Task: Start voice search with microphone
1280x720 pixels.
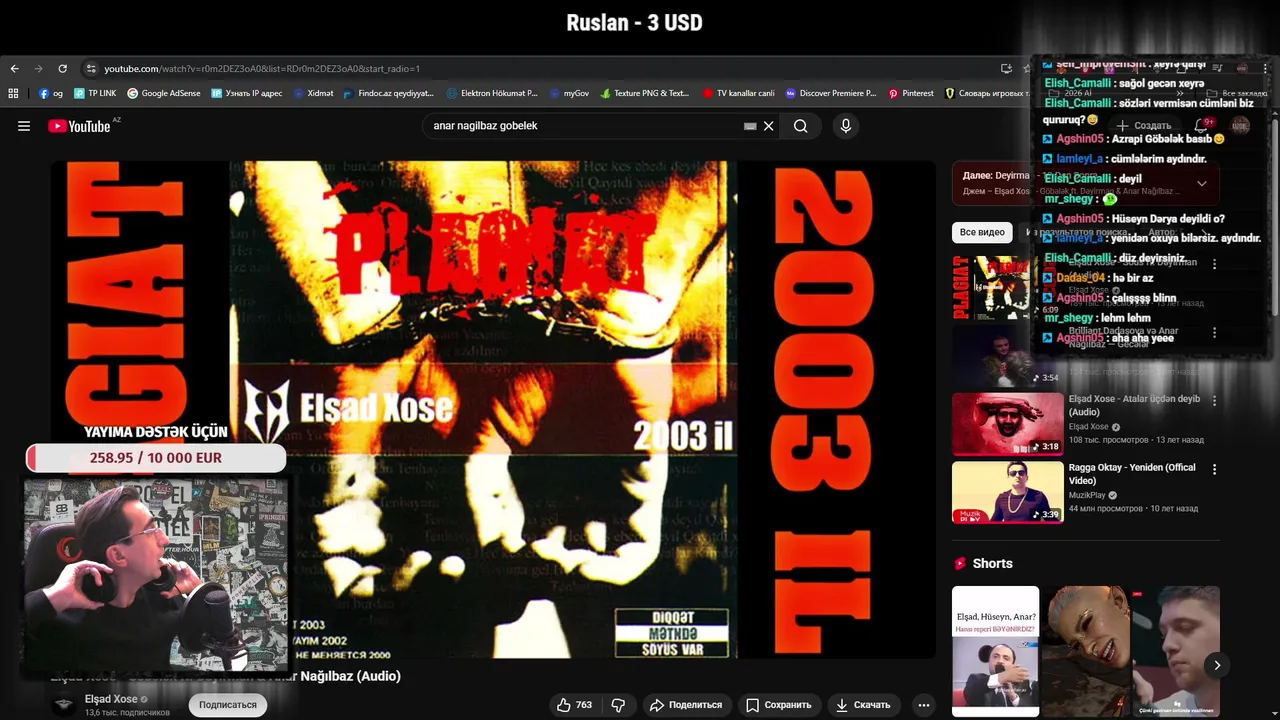Action: pos(846,126)
